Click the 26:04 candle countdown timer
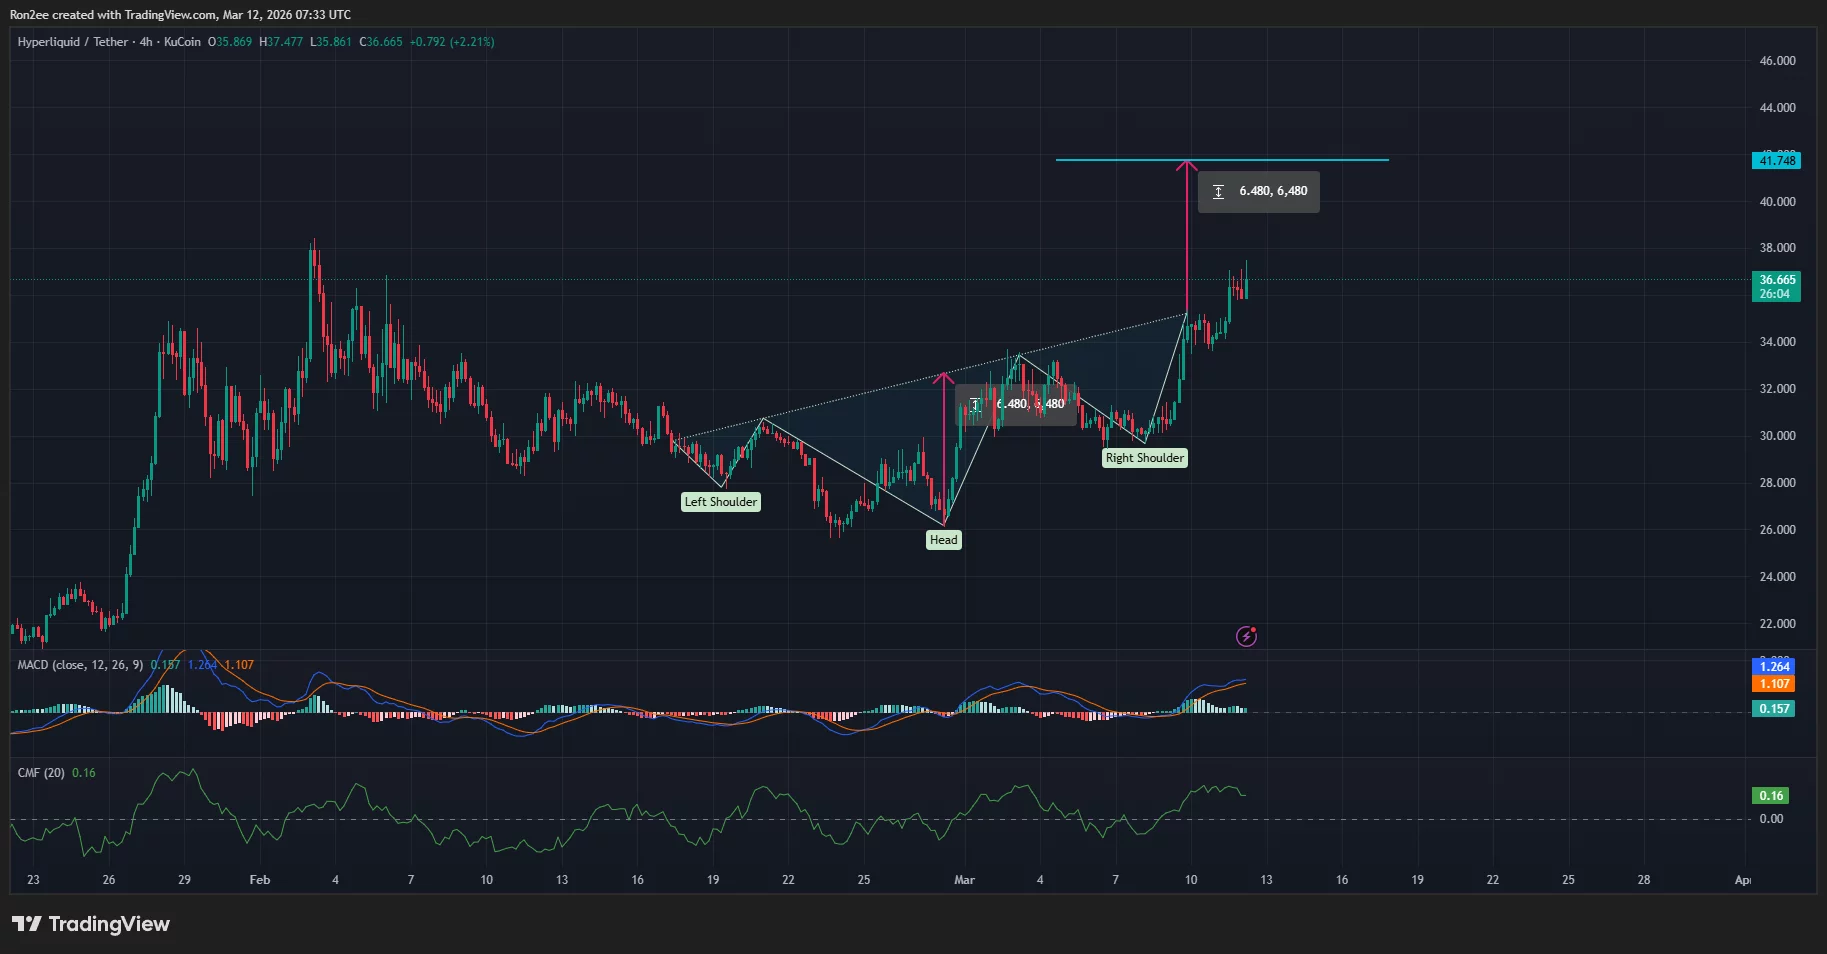This screenshot has height=954, width=1827. pos(1775,295)
